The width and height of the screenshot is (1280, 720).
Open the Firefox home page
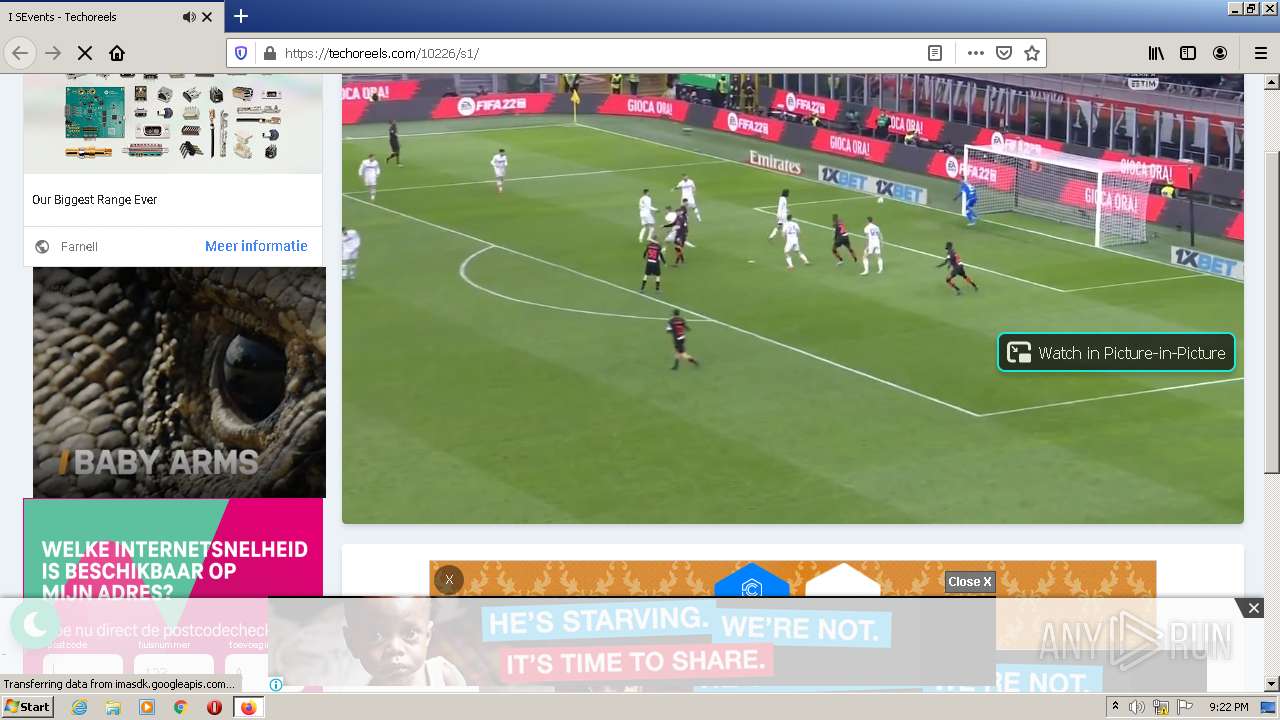click(x=117, y=53)
